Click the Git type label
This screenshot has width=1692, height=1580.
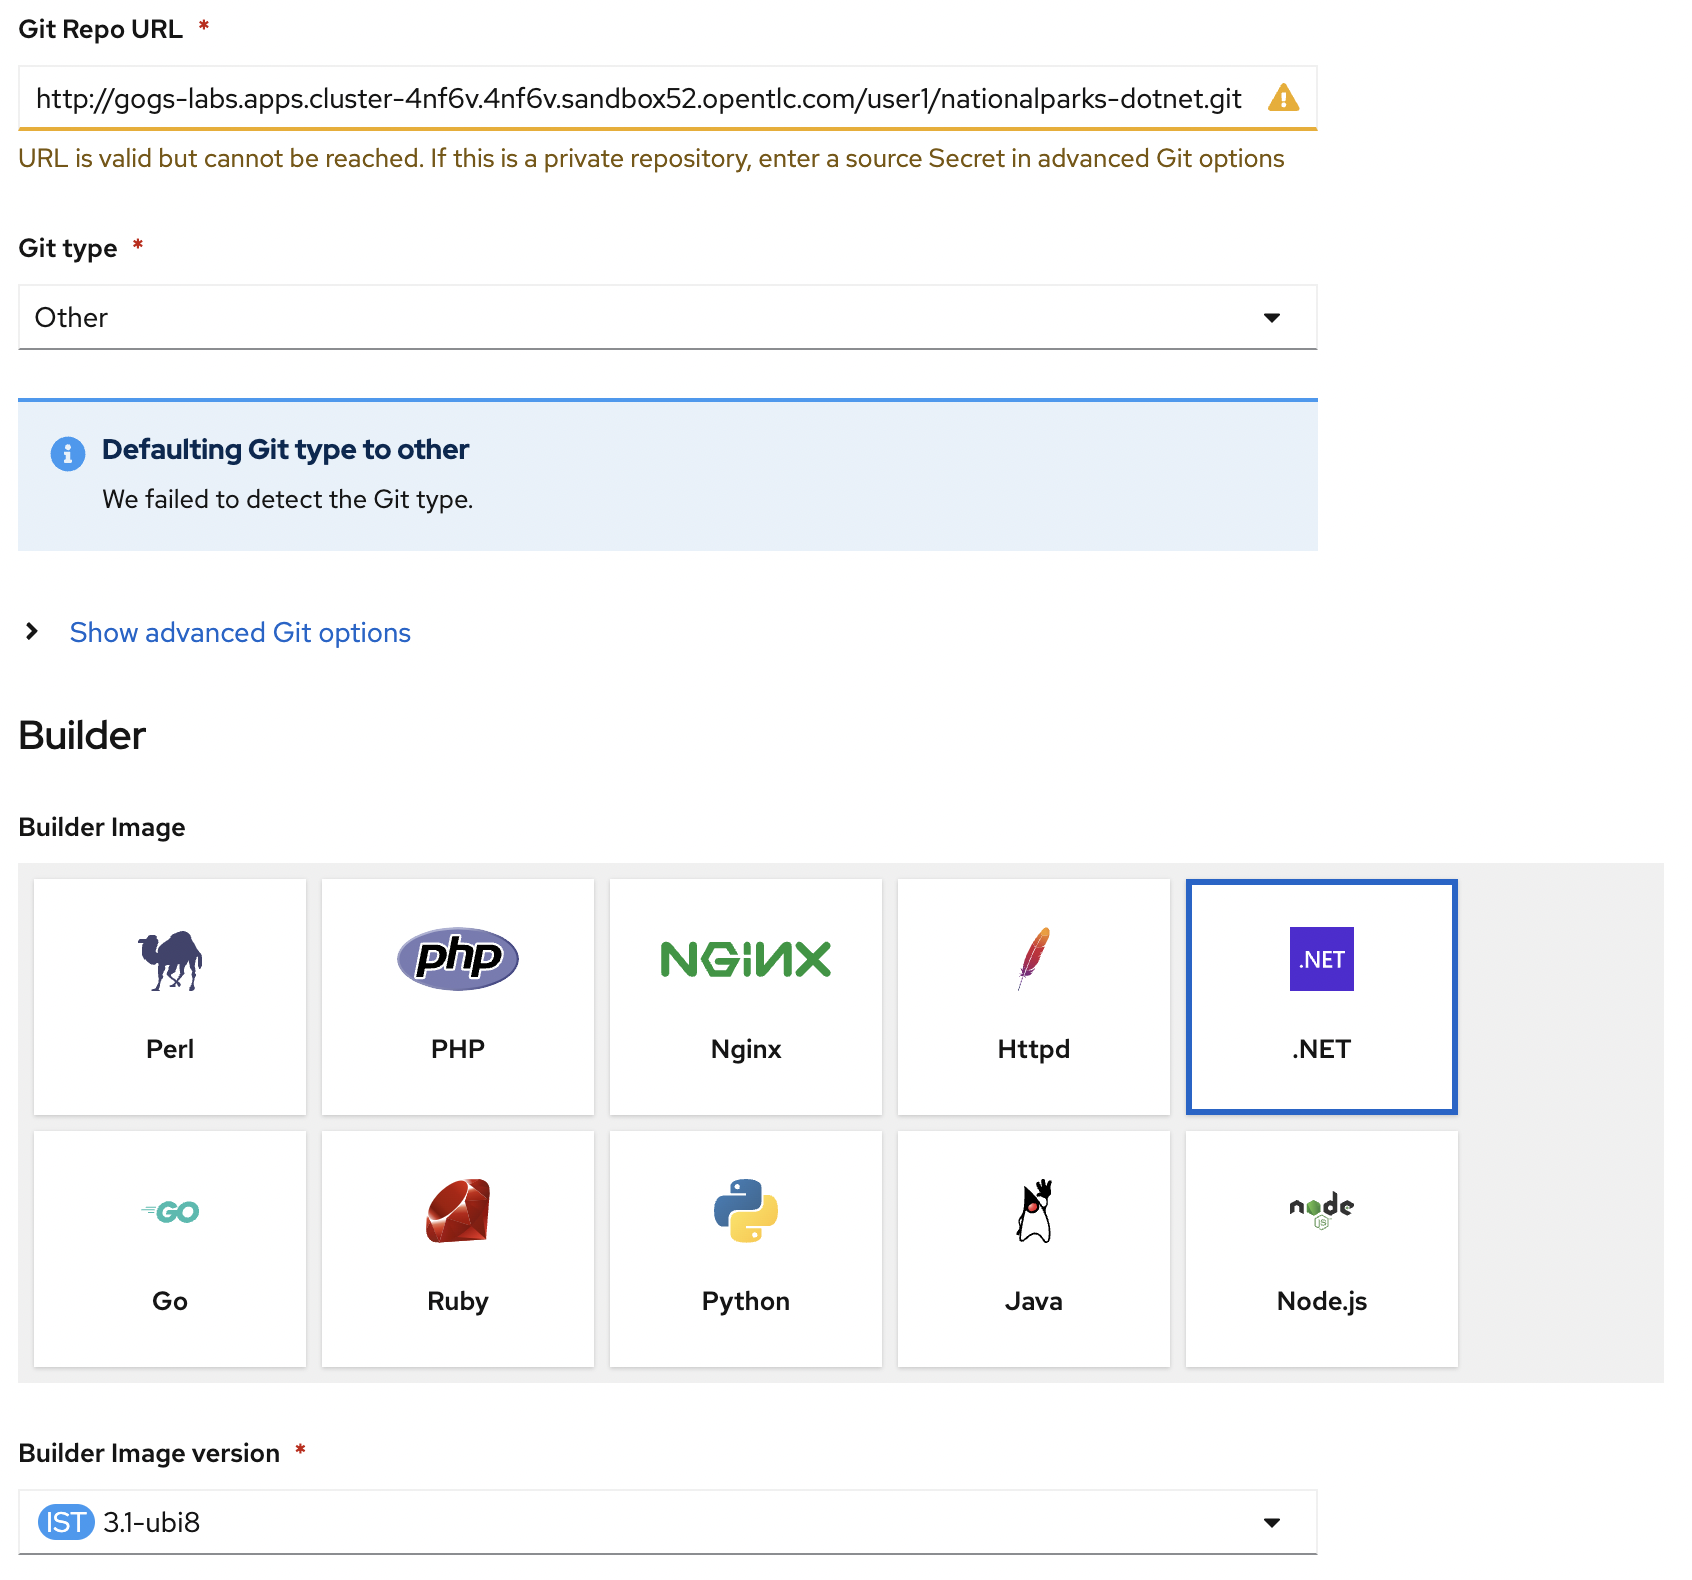coord(68,249)
